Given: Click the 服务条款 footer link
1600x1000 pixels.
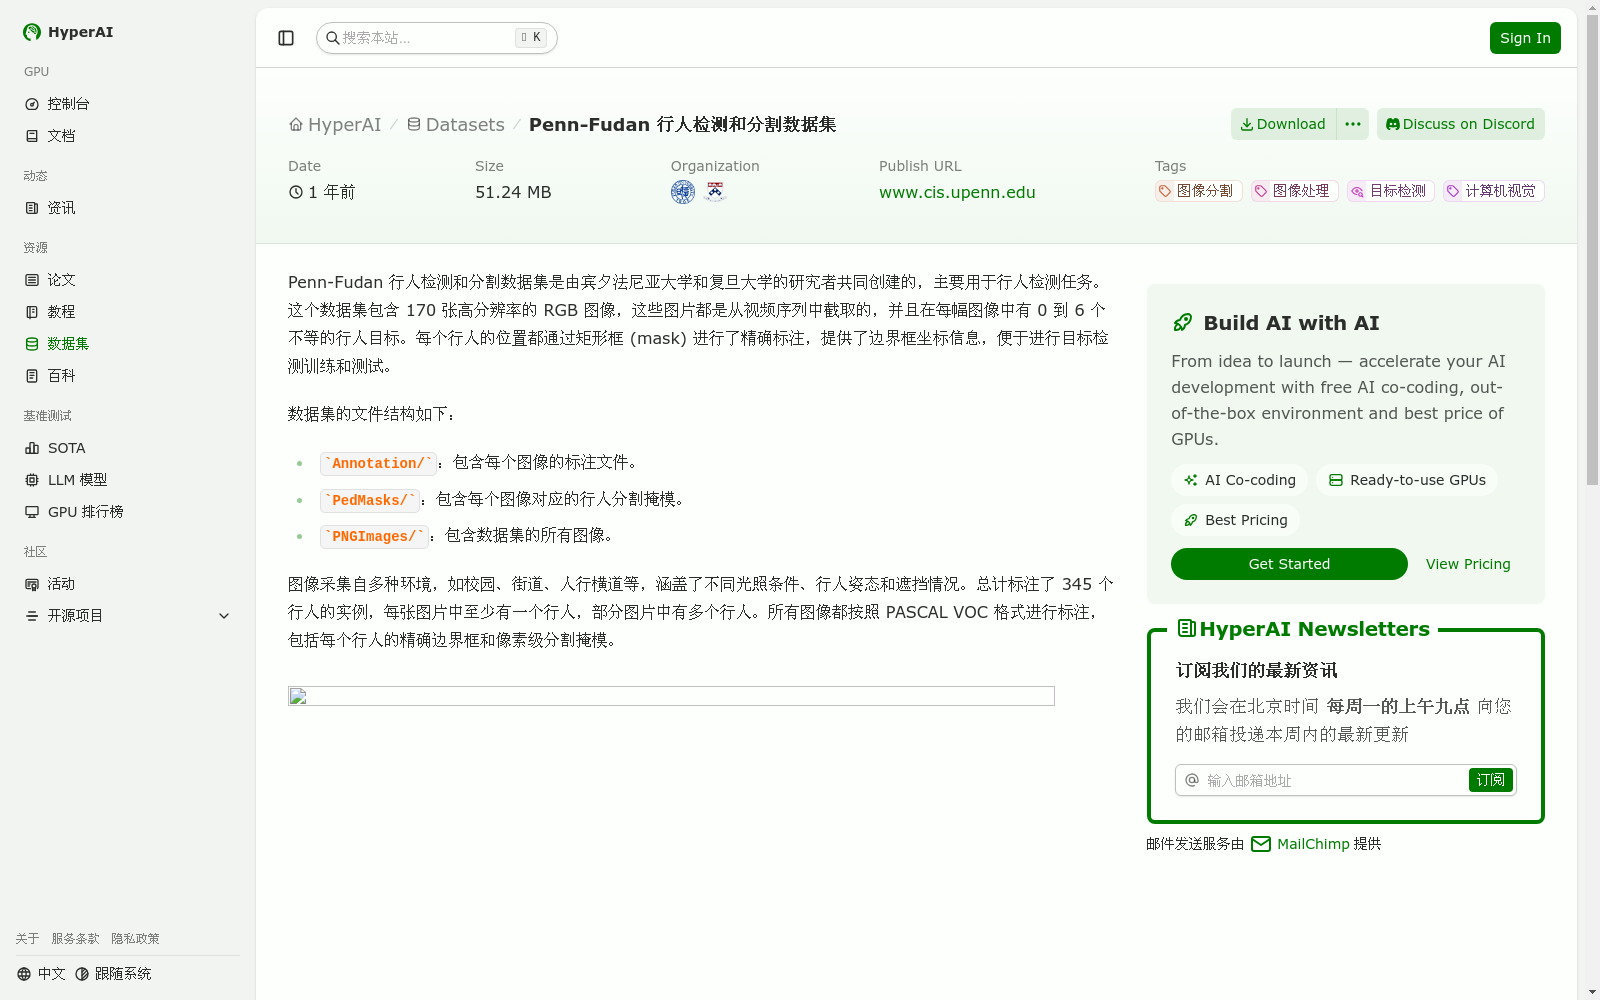Looking at the screenshot, I should [75, 939].
